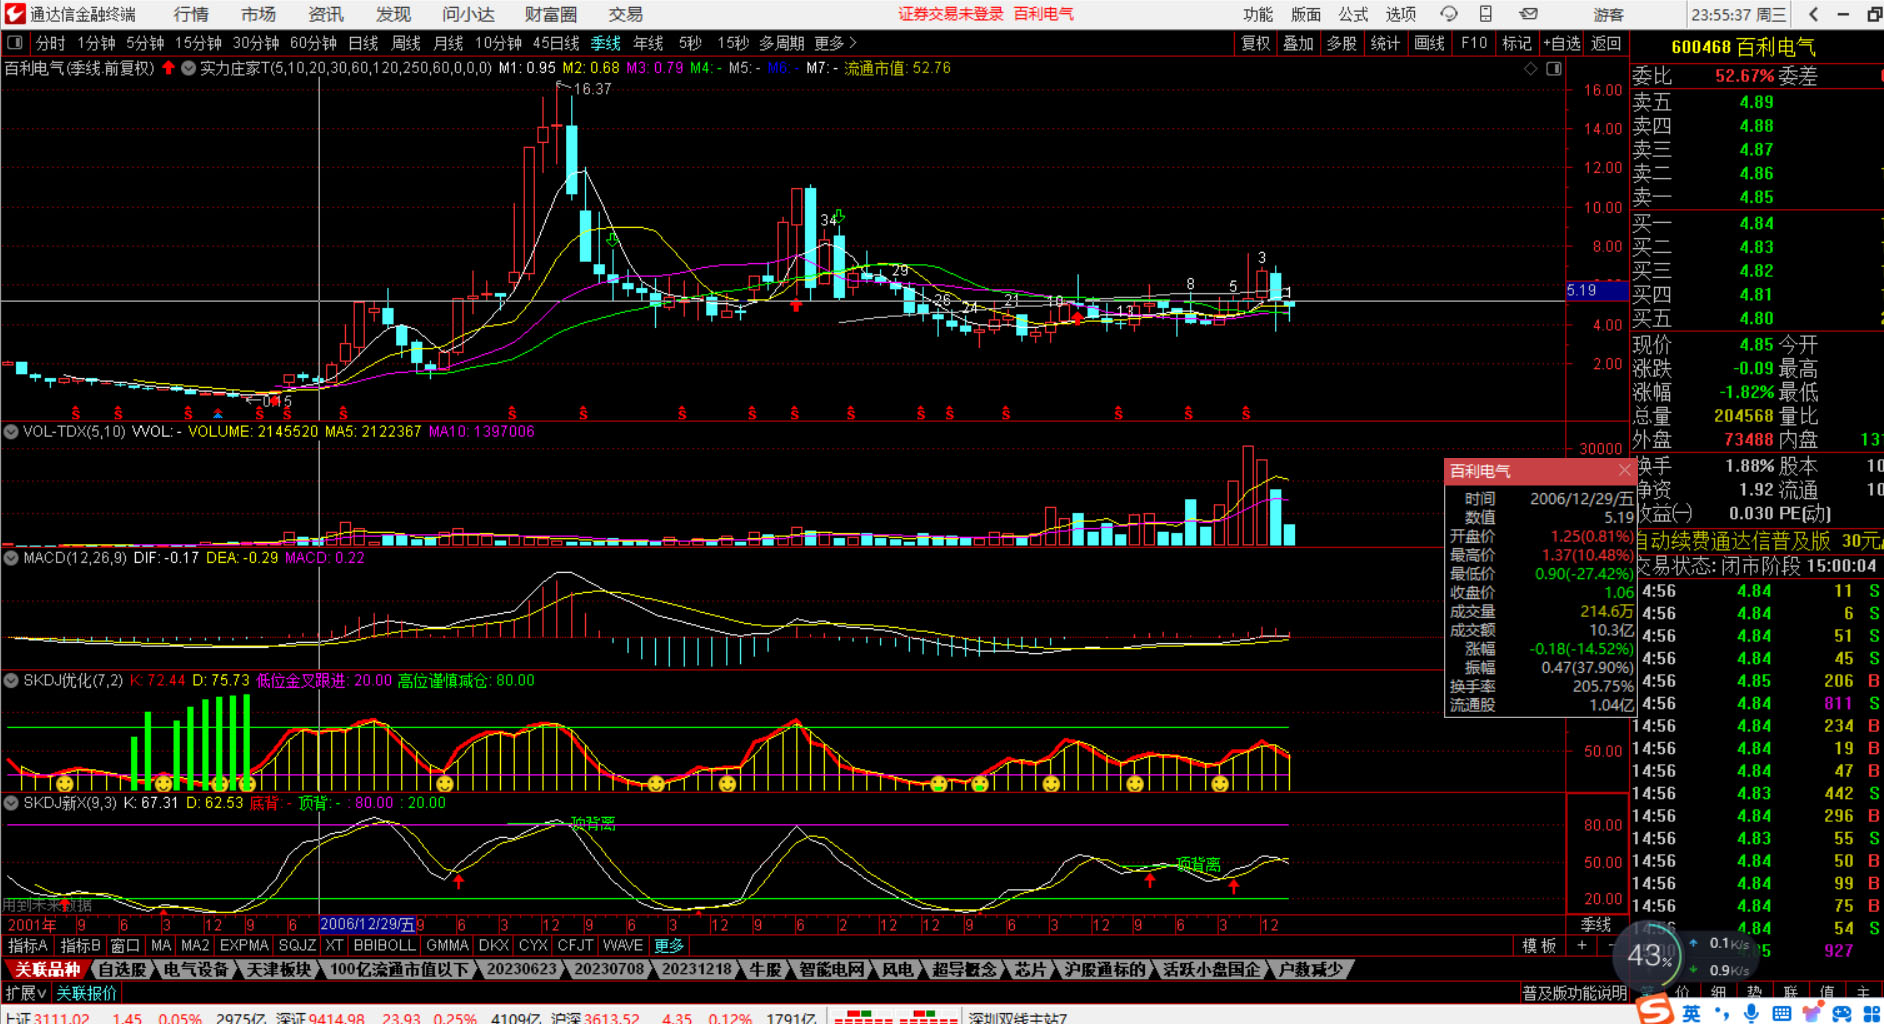Open the 扩展 dropdown at bottom left
The height and width of the screenshot is (1024, 1884).
(26, 993)
